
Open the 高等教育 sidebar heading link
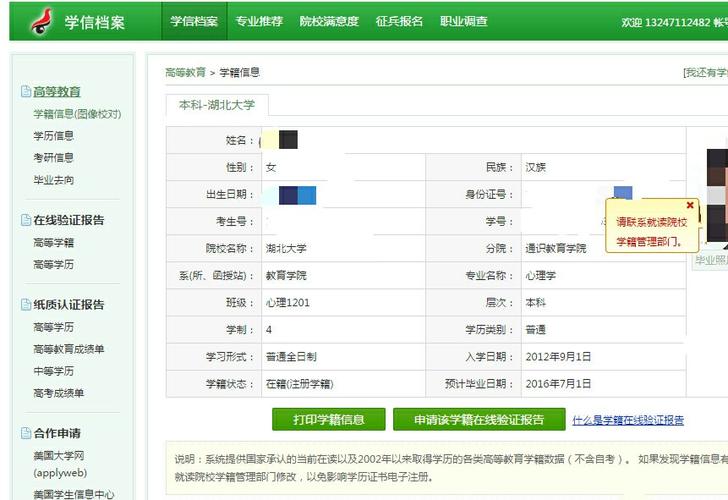pos(57,91)
